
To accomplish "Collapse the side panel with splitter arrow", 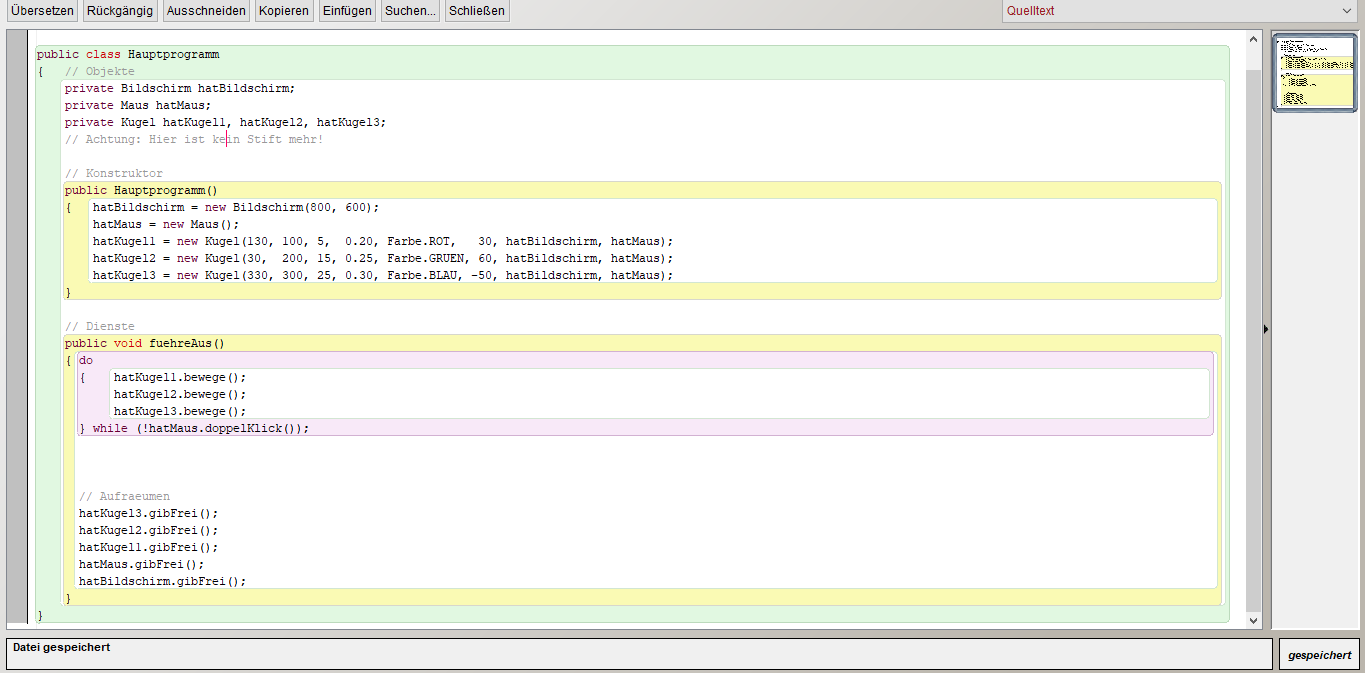I will tap(1266, 329).
